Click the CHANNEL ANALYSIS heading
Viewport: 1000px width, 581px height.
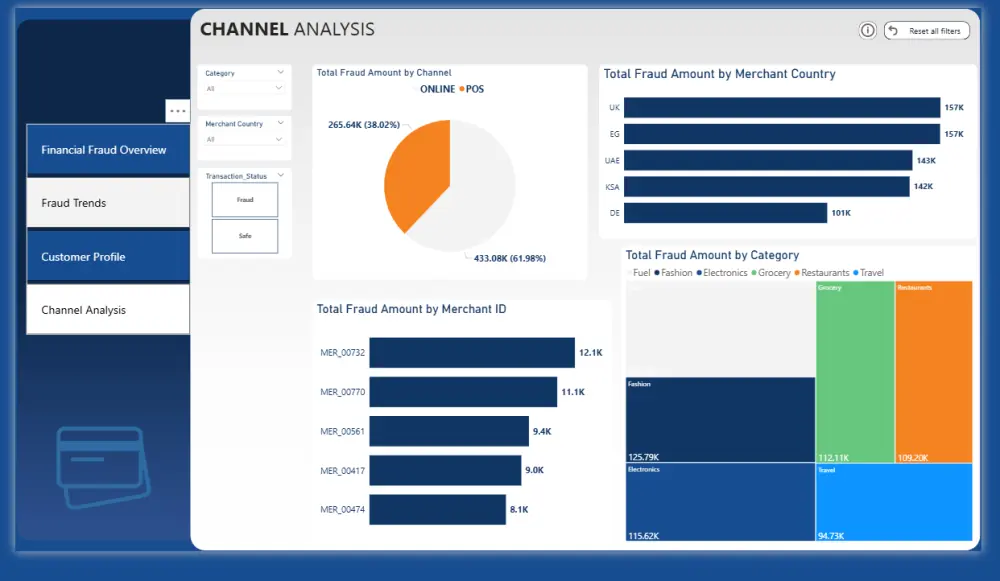288,29
